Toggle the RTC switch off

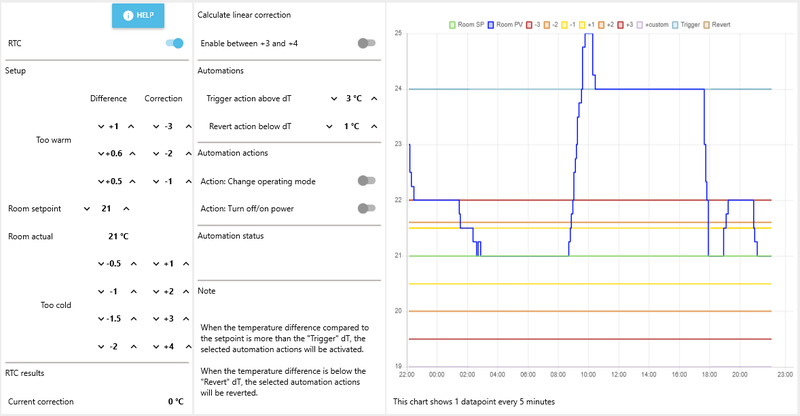tap(174, 43)
